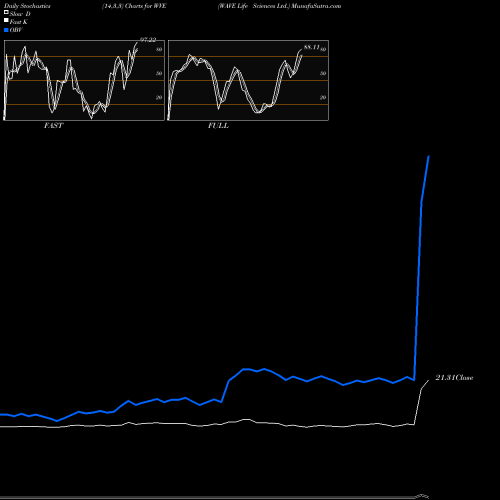Click the 'Daily Stochastics' title text
Image resolution: width=500 pixels, height=500 pixels.
[27, 6]
